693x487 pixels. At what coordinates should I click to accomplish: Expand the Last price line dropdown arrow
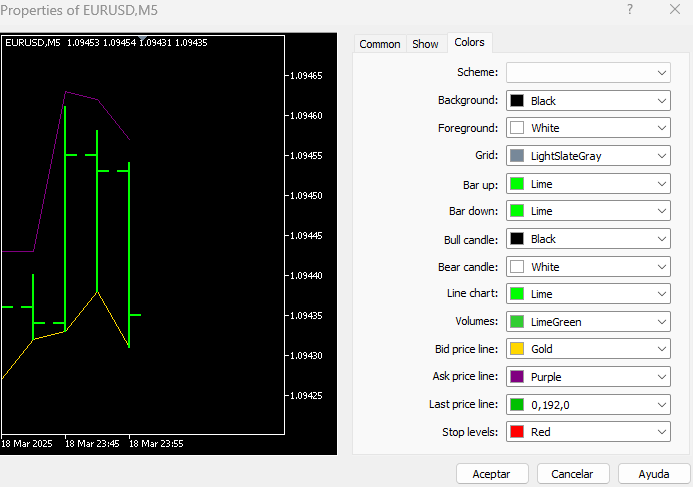662,405
